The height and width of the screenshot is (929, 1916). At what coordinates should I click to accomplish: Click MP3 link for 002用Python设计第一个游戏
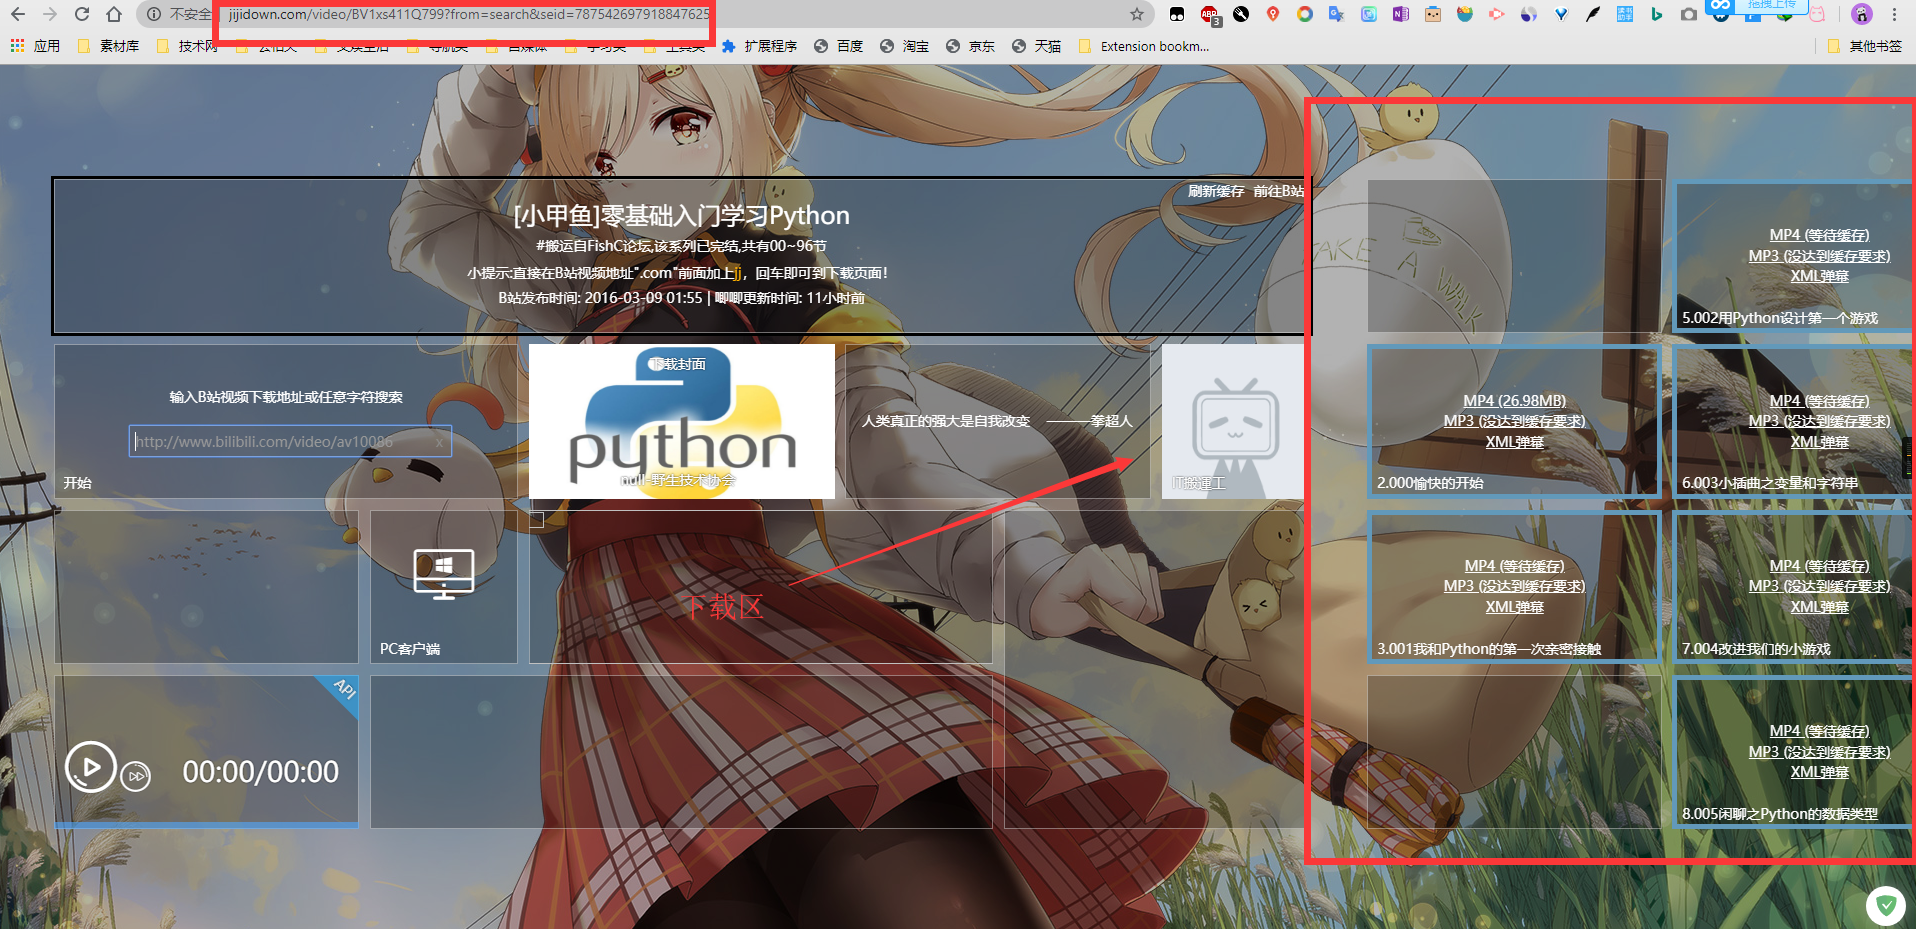(1819, 256)
